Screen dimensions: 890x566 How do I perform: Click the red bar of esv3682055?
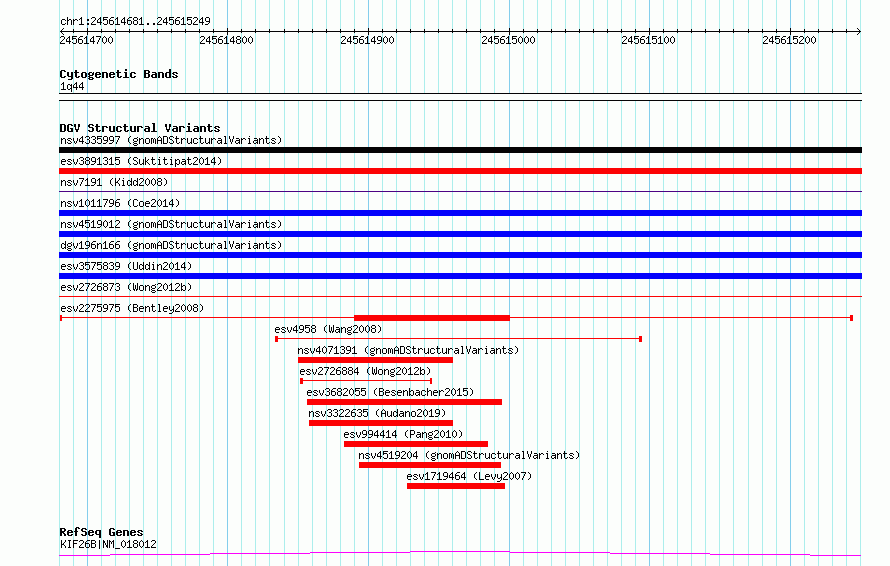(405, 402)
